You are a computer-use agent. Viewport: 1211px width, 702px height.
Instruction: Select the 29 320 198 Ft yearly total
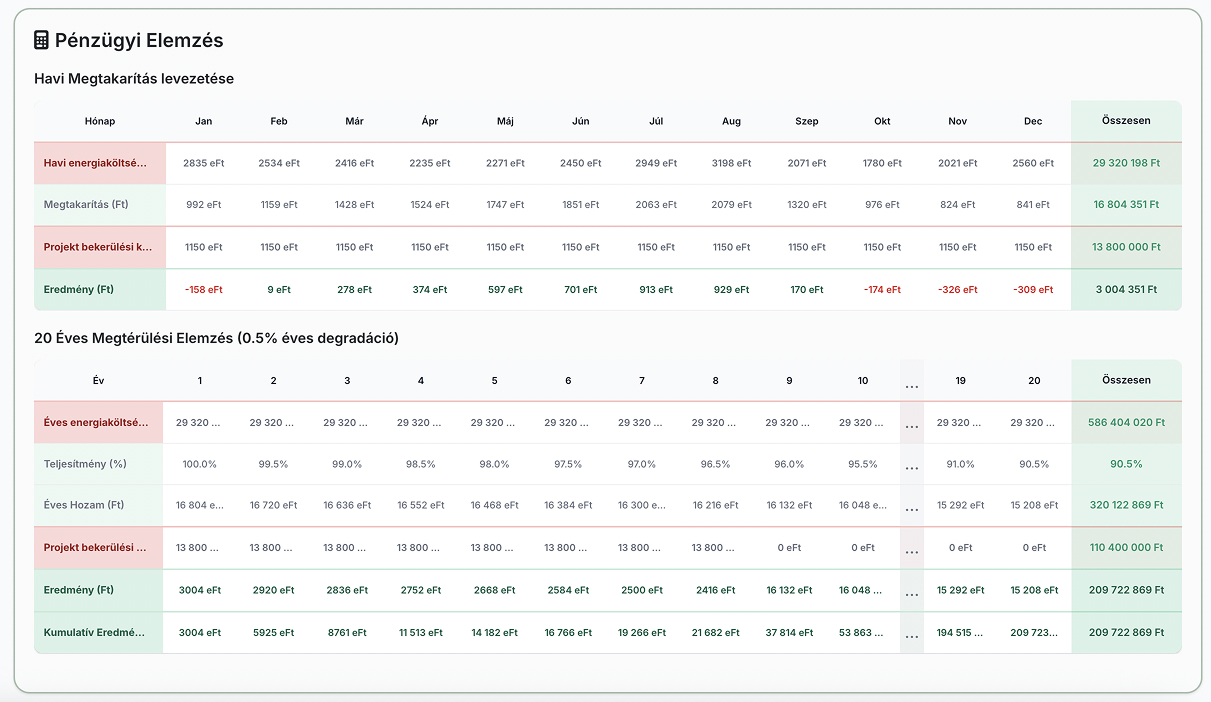click(x=1126, y=163)
